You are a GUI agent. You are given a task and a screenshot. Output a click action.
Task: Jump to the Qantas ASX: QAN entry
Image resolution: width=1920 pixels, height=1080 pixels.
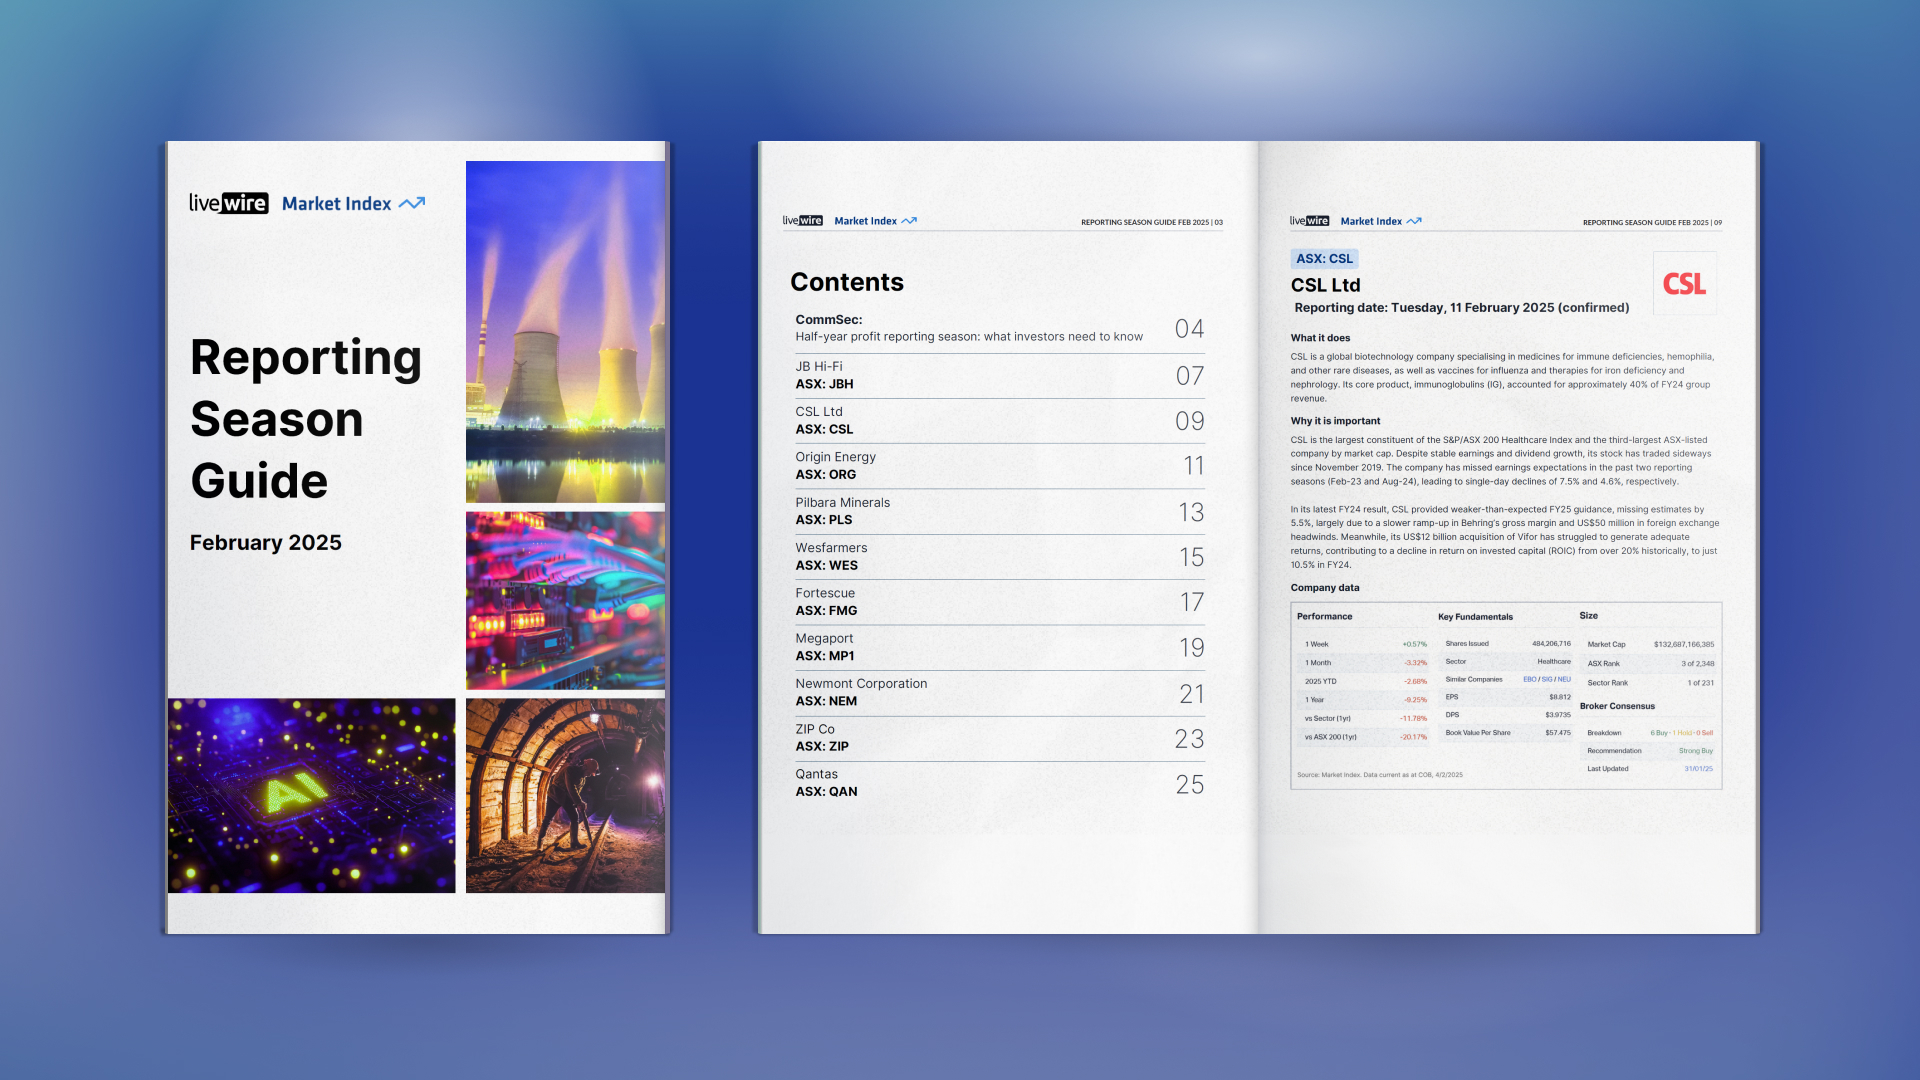(x=826, y=783)
